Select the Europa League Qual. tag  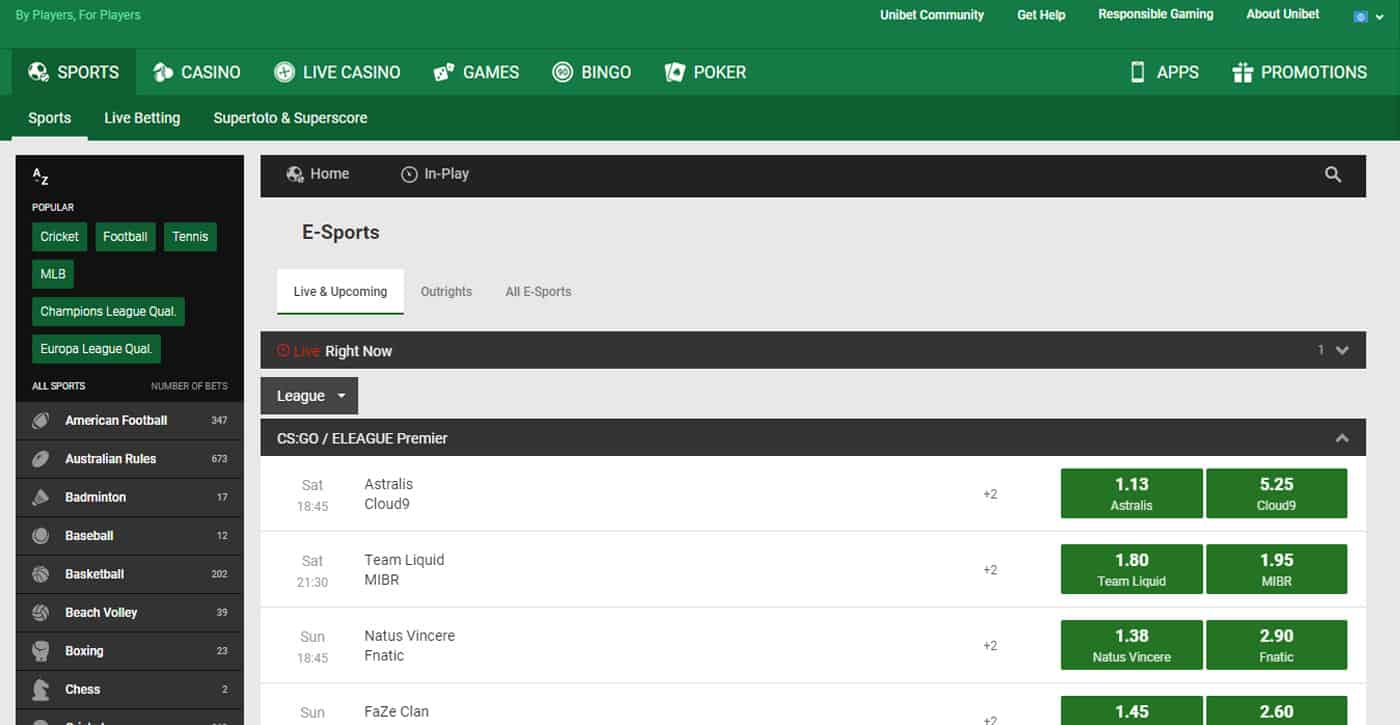[x=96, y=349]
